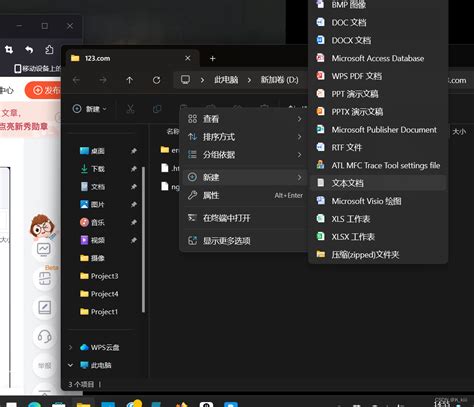This screenshot has width=474, height=407.
Task: Click the headset support icon
Action: click(x=44, y=336)
